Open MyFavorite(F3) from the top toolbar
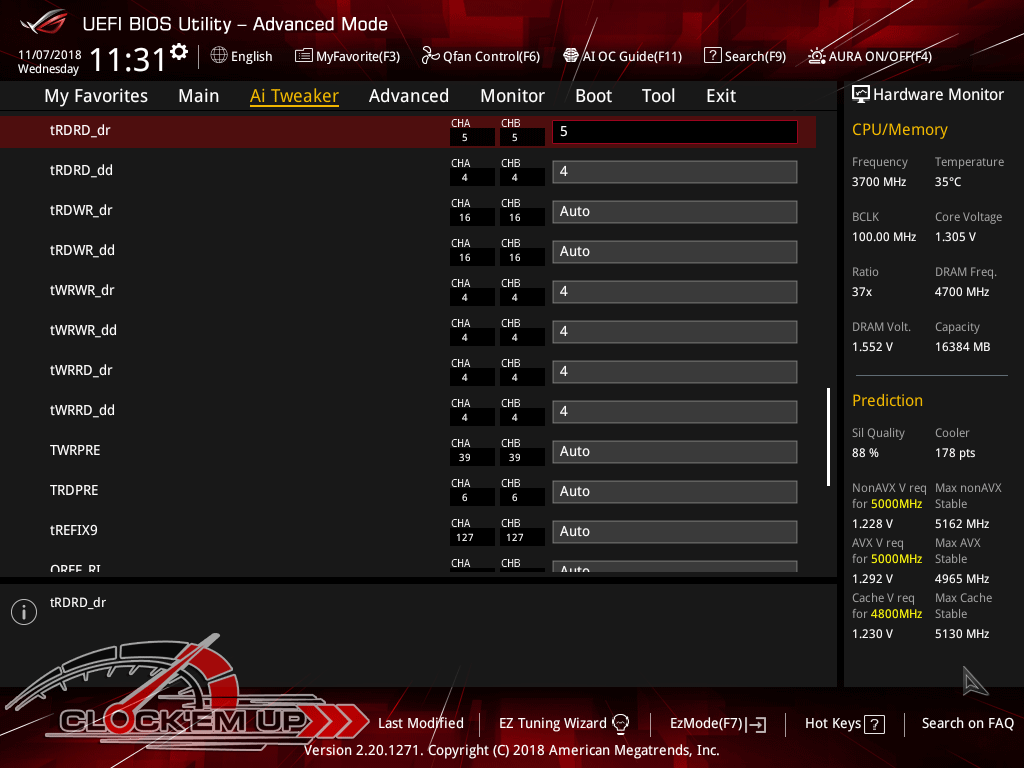Image resolution: width=1024 pixels, height=768 pixels. tap(347, 56)
